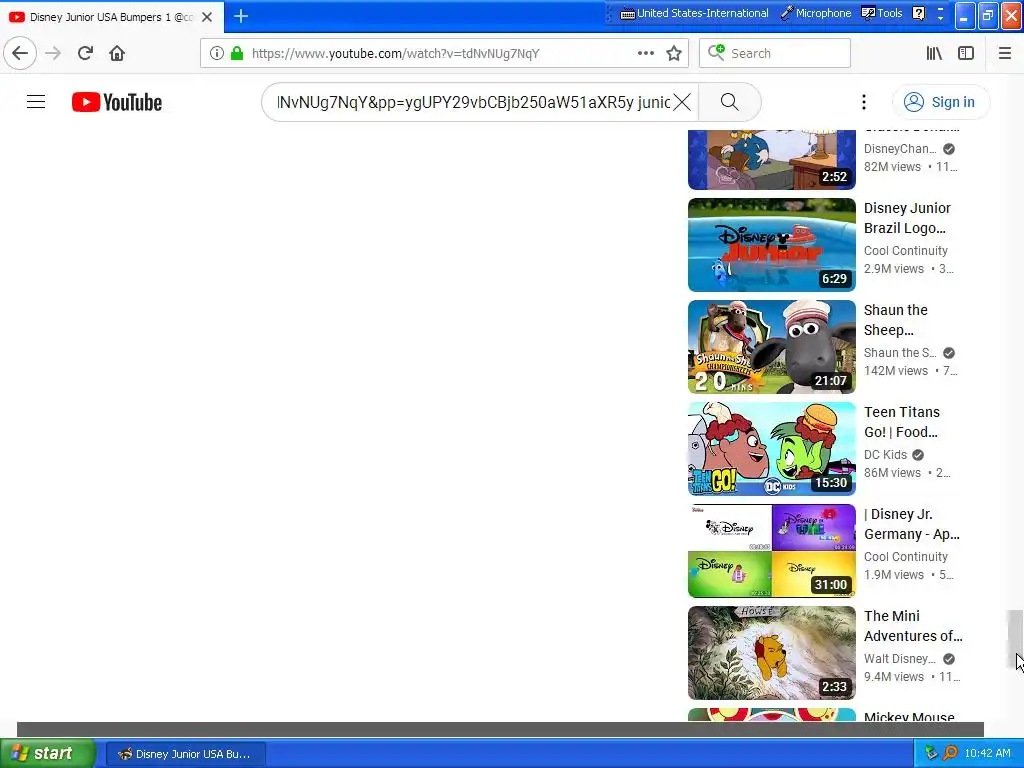Select the Disney Junior USA Bu... taskbar button
This screenshot has width=1024, height=768.
click(185, 754)
